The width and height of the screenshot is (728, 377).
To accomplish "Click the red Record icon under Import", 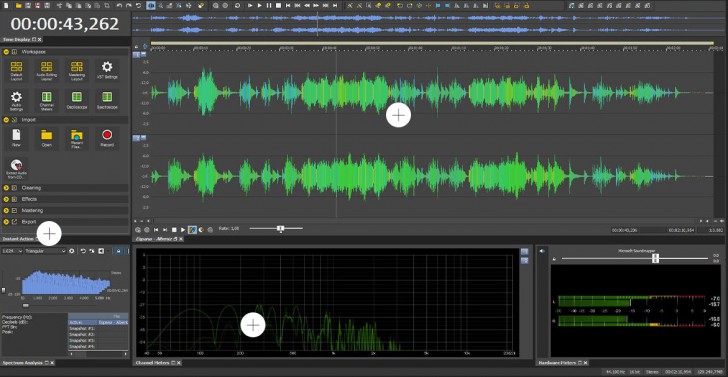I will [x=107, y=138].
